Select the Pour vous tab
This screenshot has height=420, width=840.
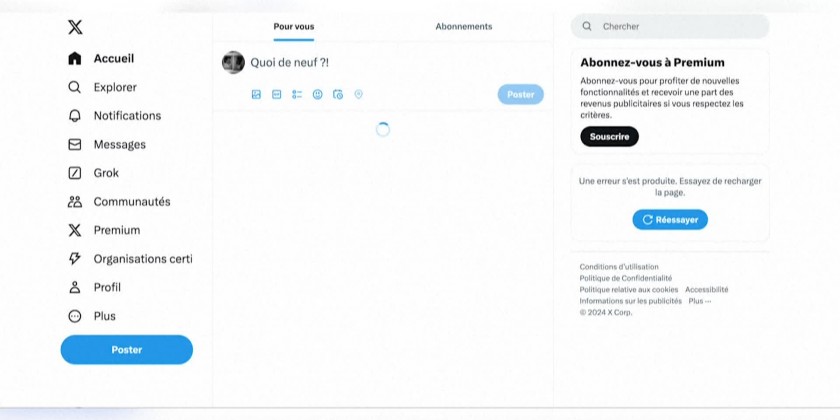(x=294, y=27)
